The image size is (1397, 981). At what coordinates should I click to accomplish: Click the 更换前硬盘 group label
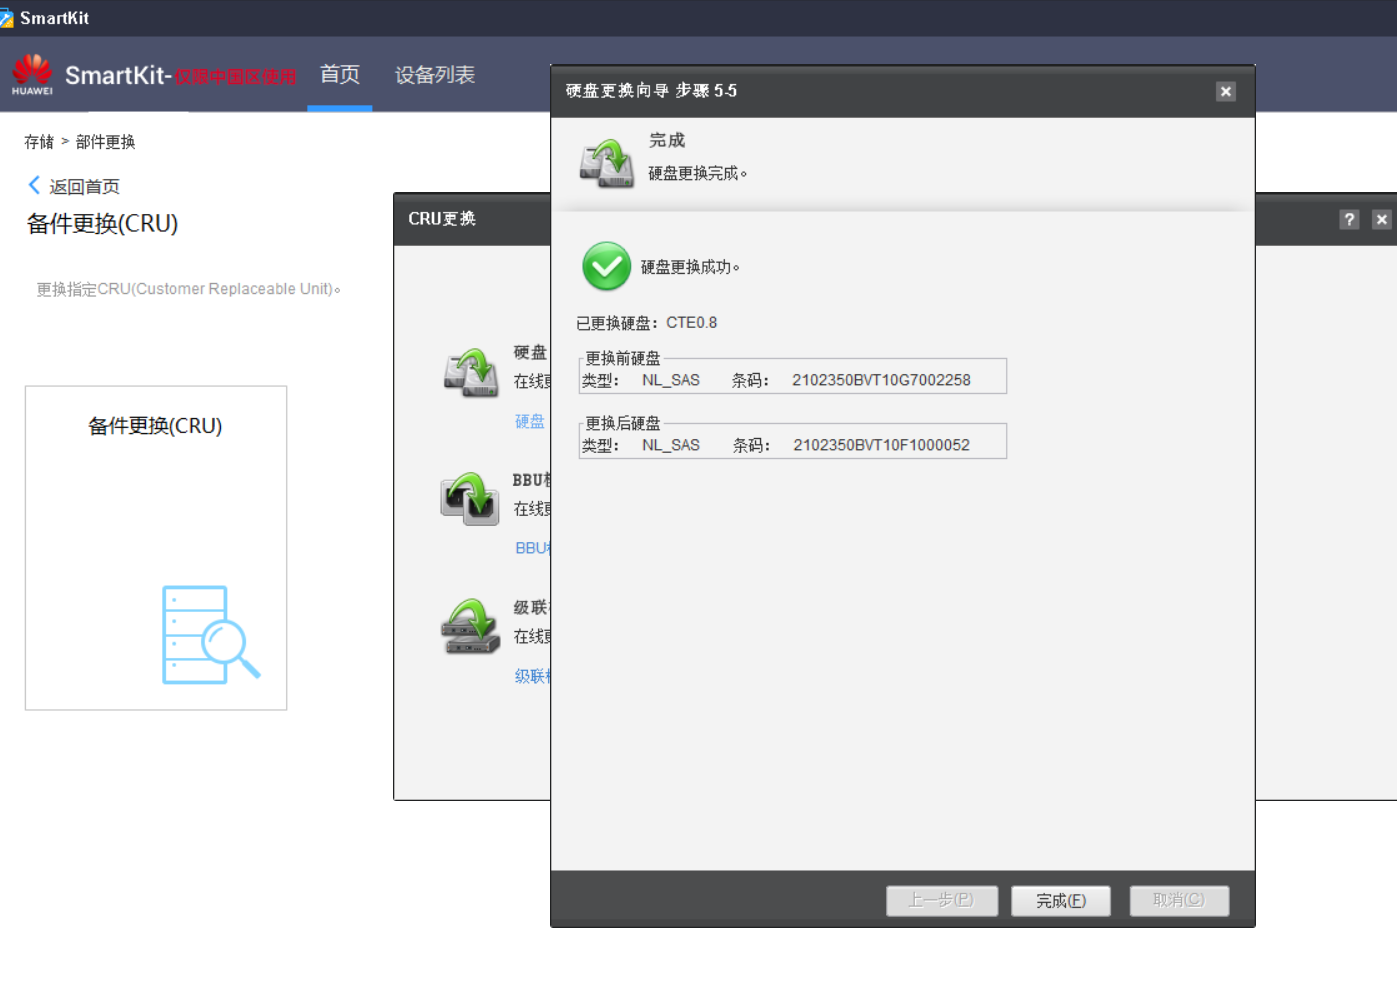tap(623, 358)
